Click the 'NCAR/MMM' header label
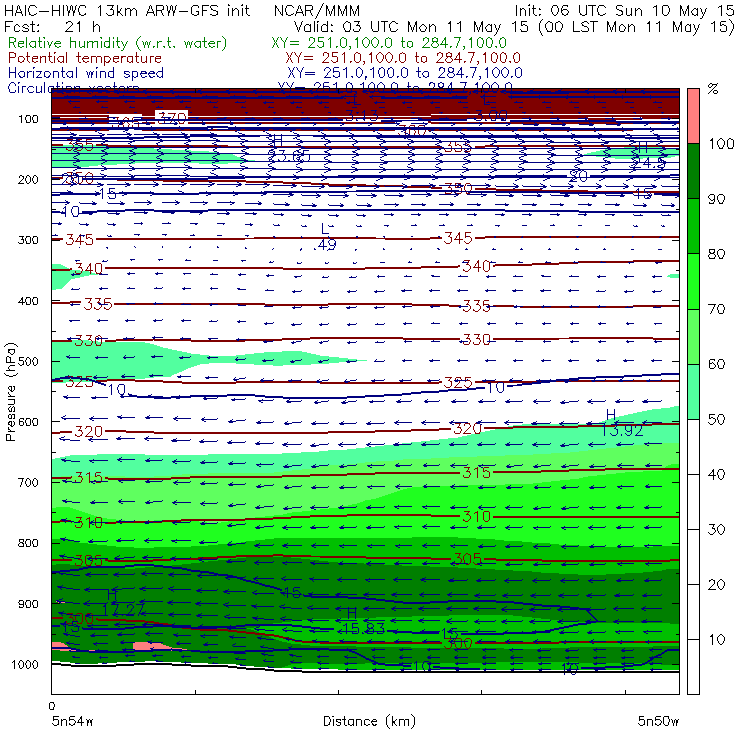The height and width of the screenshot is (740, 740). 317,11
